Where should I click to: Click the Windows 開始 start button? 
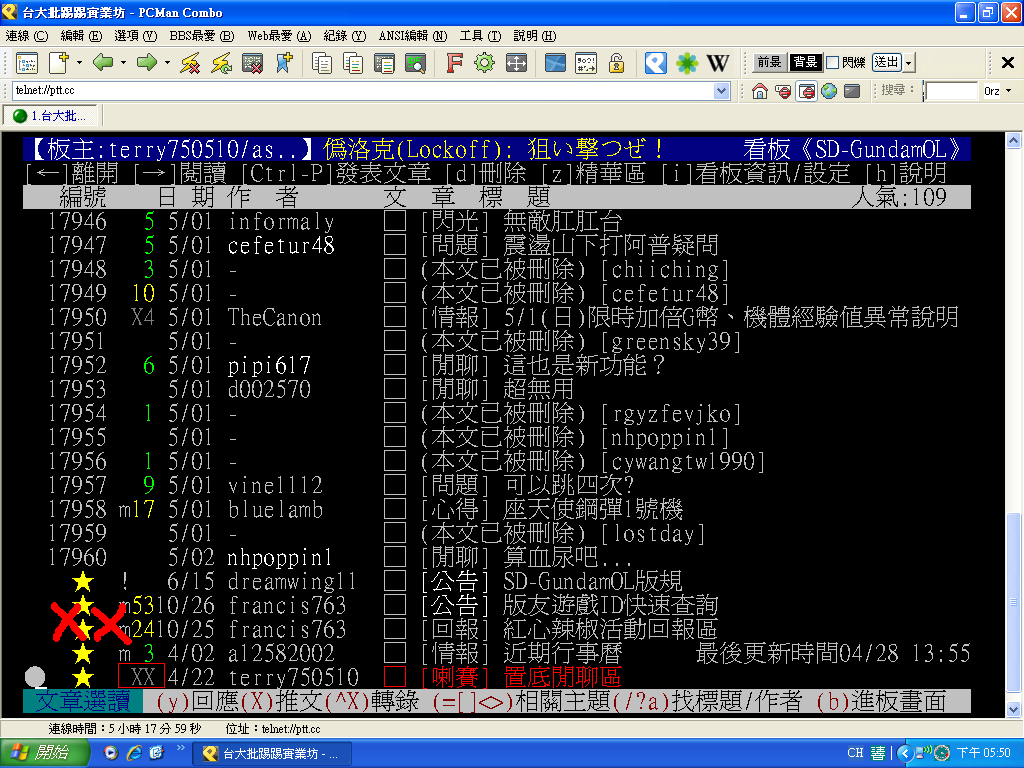tap(44, 753)
